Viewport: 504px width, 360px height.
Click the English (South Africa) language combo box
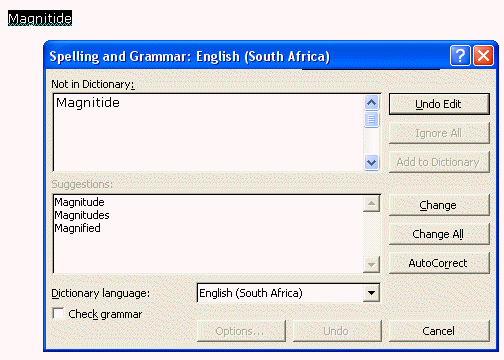(x=288, y=293)
